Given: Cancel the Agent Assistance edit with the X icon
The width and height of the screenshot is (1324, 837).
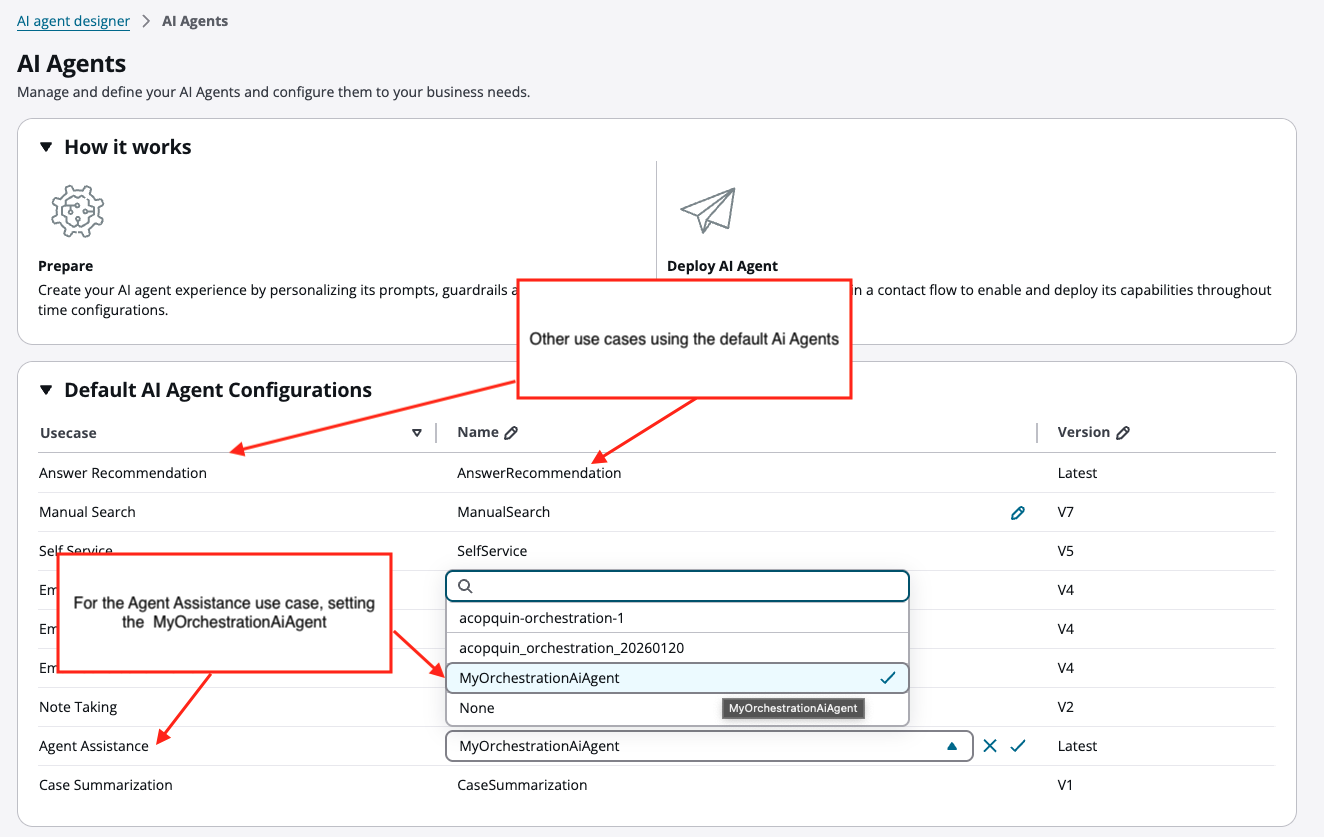Looking at the screenshot, I should (989, 745).
